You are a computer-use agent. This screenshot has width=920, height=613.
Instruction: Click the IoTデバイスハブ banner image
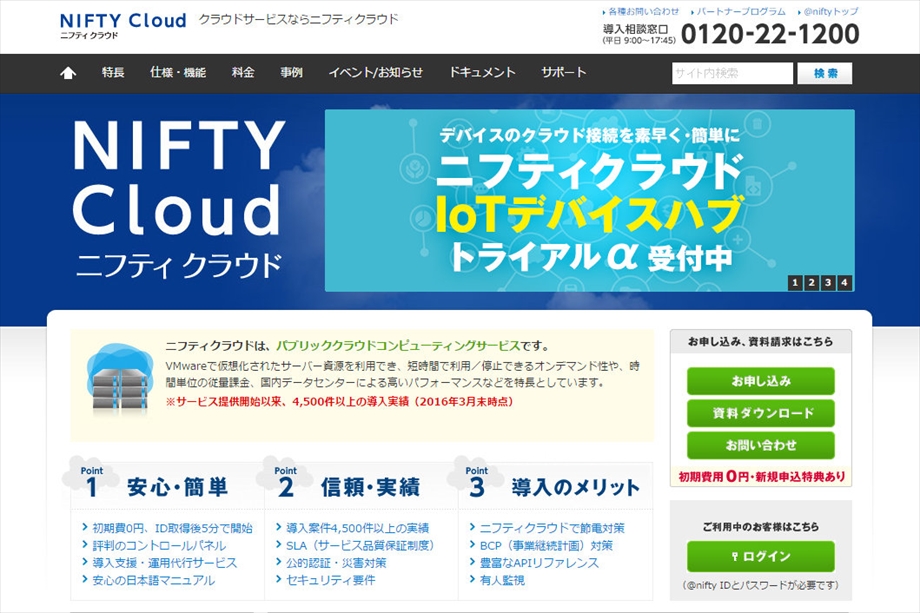pyautogui.click(x=590, y=200)
